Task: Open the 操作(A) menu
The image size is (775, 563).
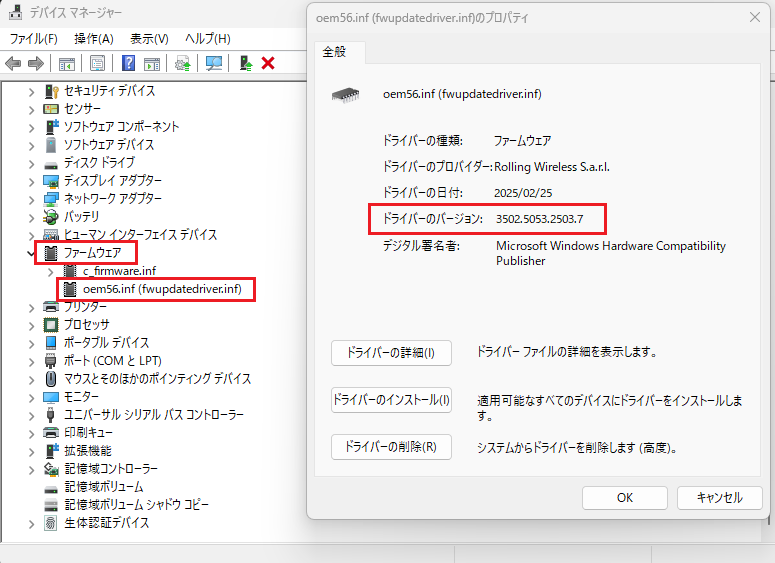Action: (93, 39)
